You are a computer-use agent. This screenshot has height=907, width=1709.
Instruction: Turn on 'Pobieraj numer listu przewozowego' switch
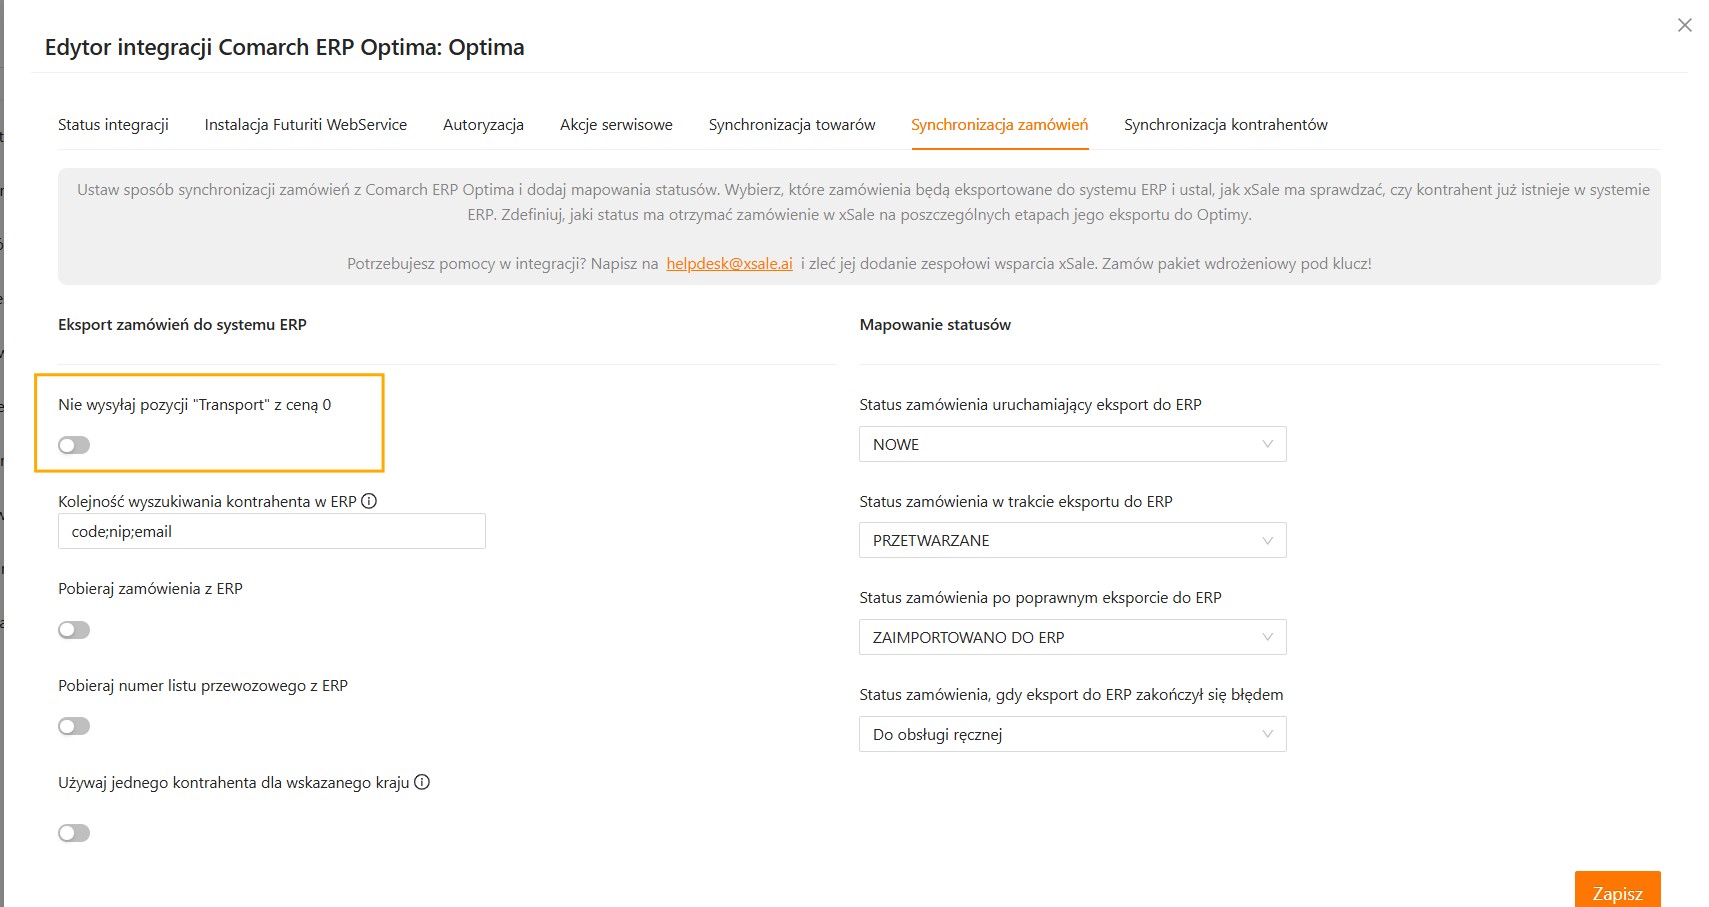tap(74, 726)
